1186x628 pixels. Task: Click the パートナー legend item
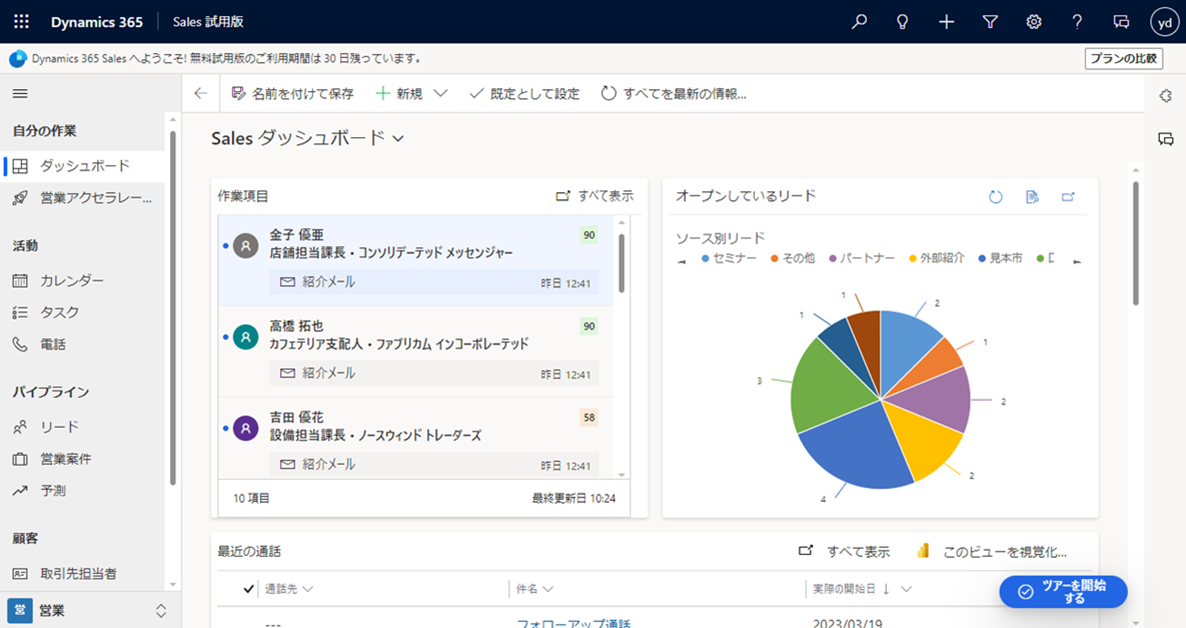(x=862, y=259)
